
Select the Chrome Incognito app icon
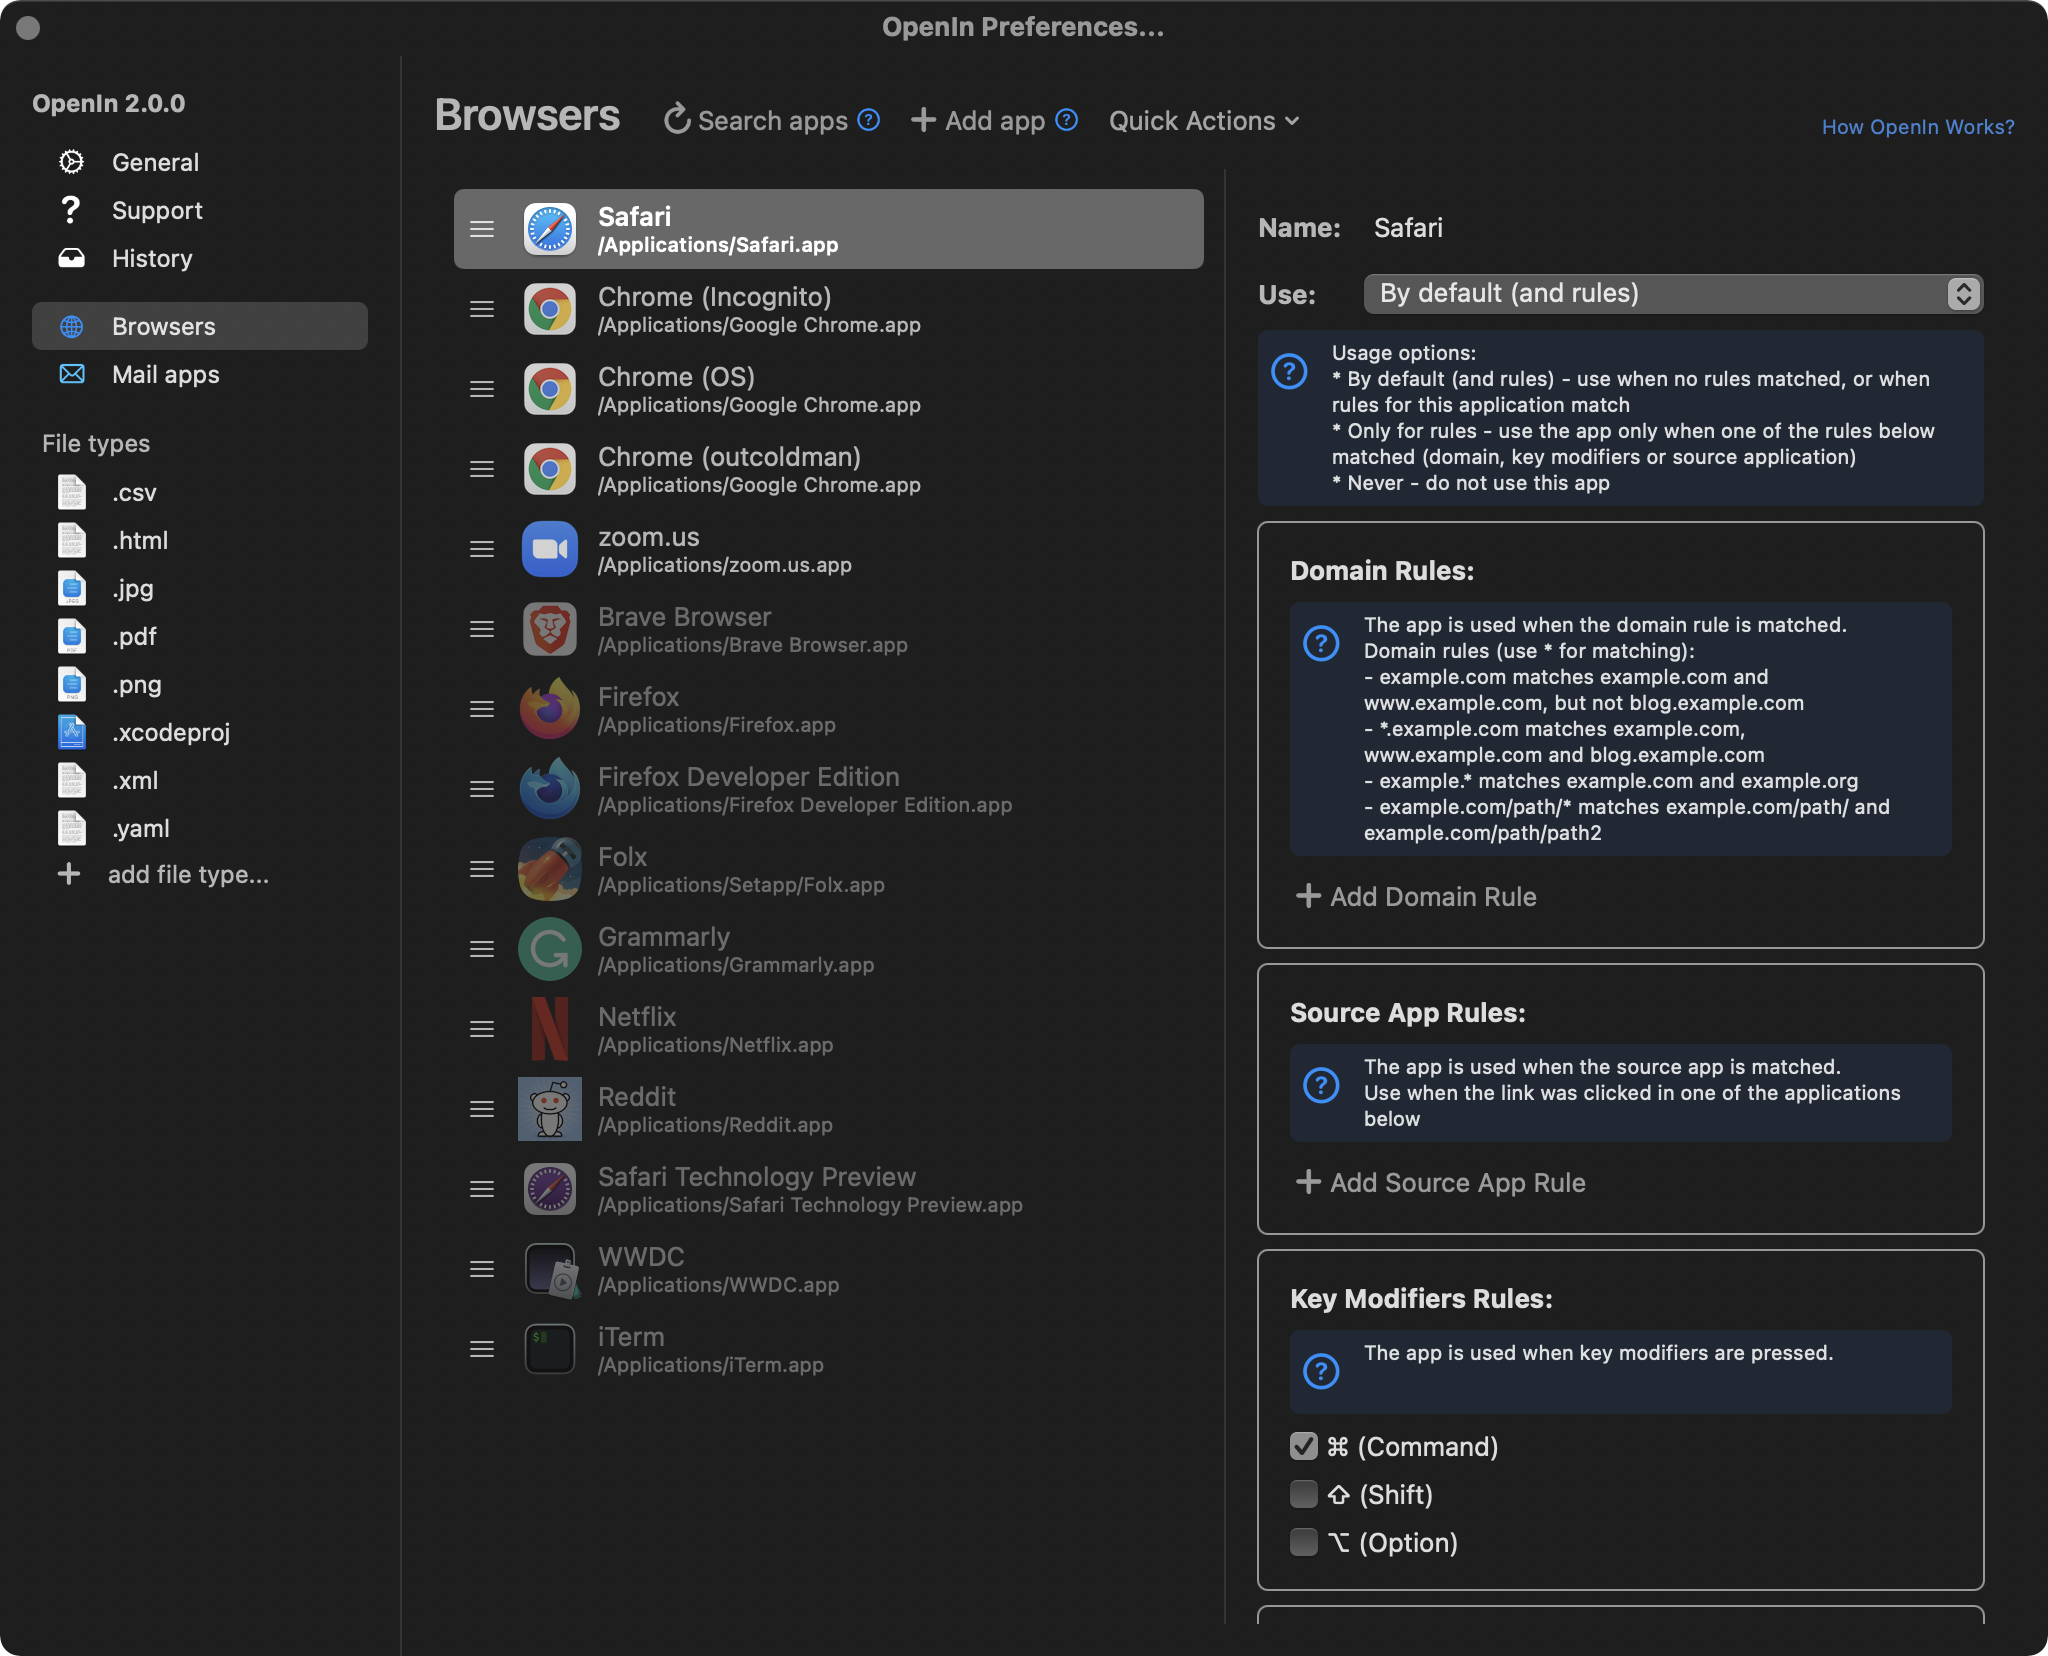point(551,308)
